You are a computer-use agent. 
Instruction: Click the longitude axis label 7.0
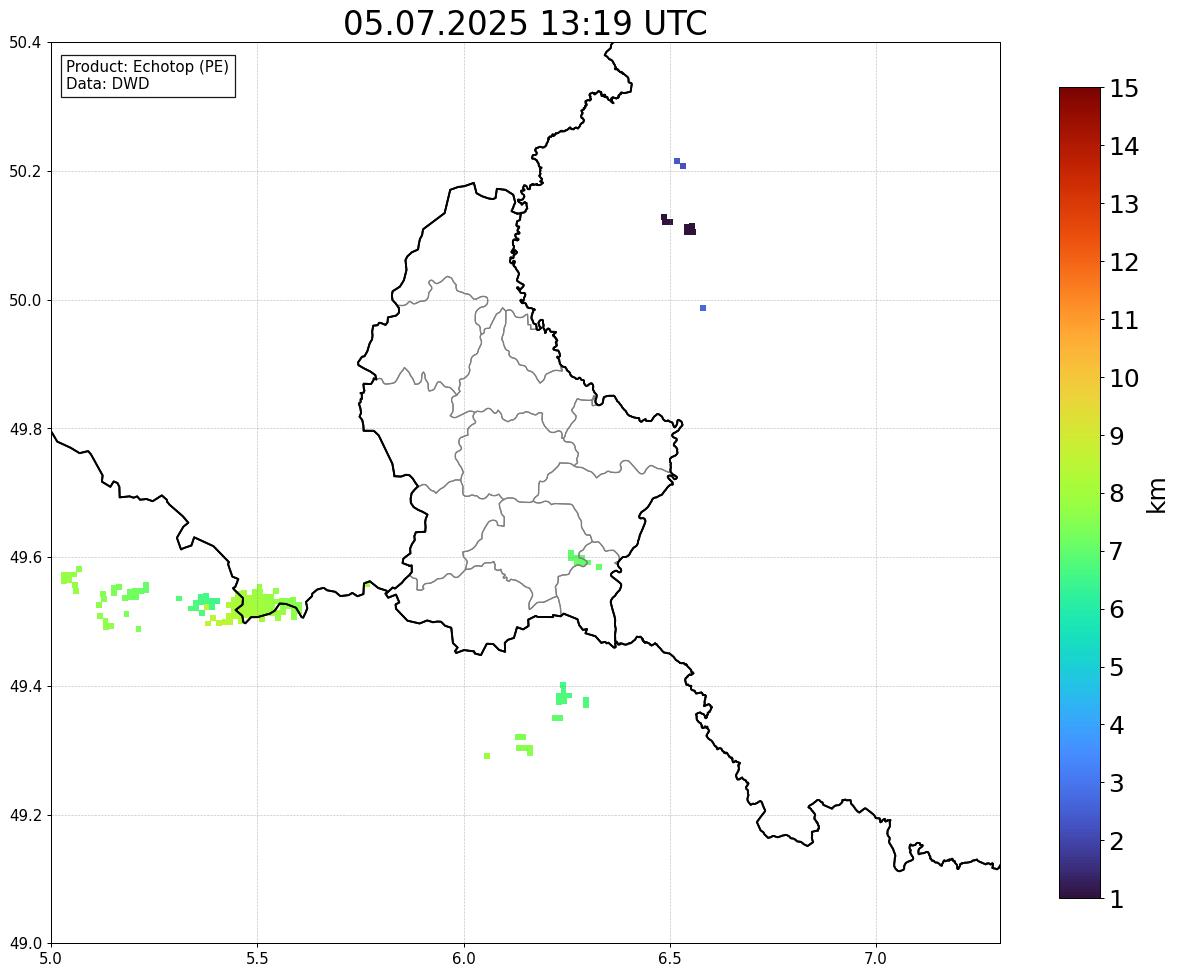click(876, 959)
